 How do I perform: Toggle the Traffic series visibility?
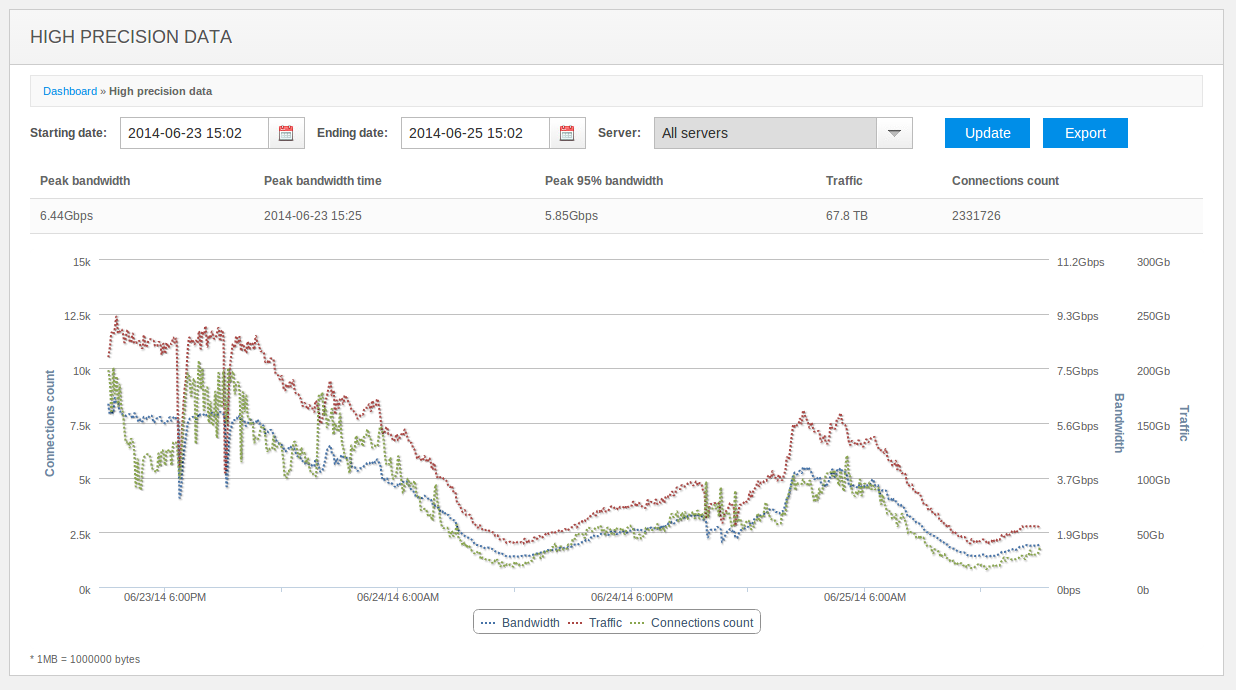point(605,622)
